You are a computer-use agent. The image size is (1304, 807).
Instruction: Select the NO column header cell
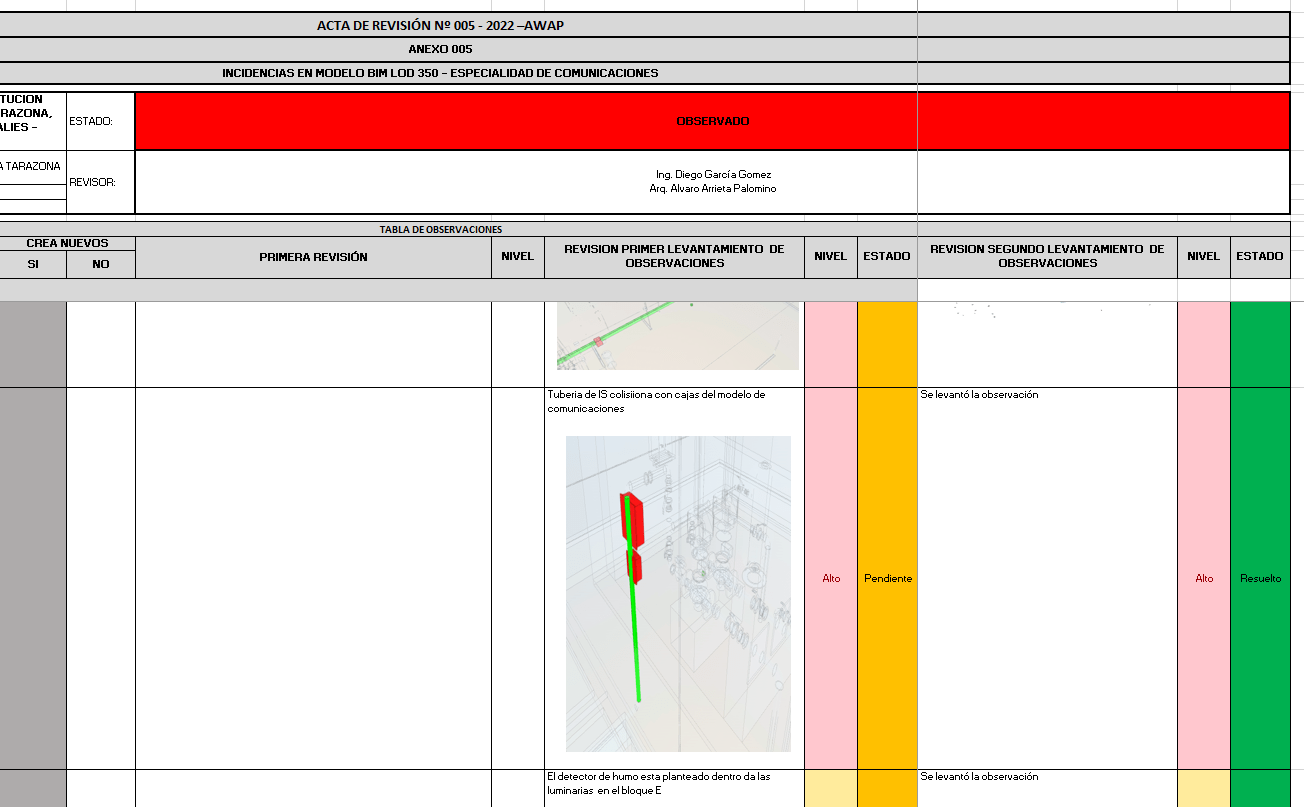coord(101,264)
